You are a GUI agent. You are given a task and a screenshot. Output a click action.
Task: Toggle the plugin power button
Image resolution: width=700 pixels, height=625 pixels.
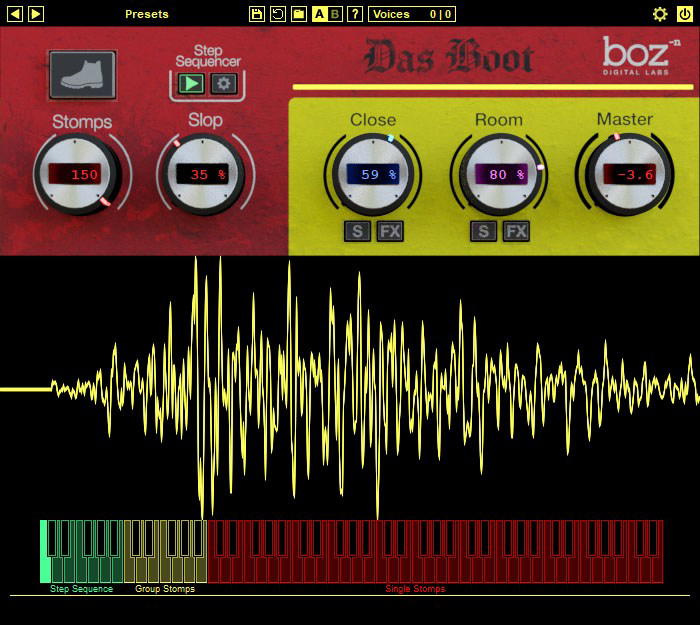pos(685,14)
